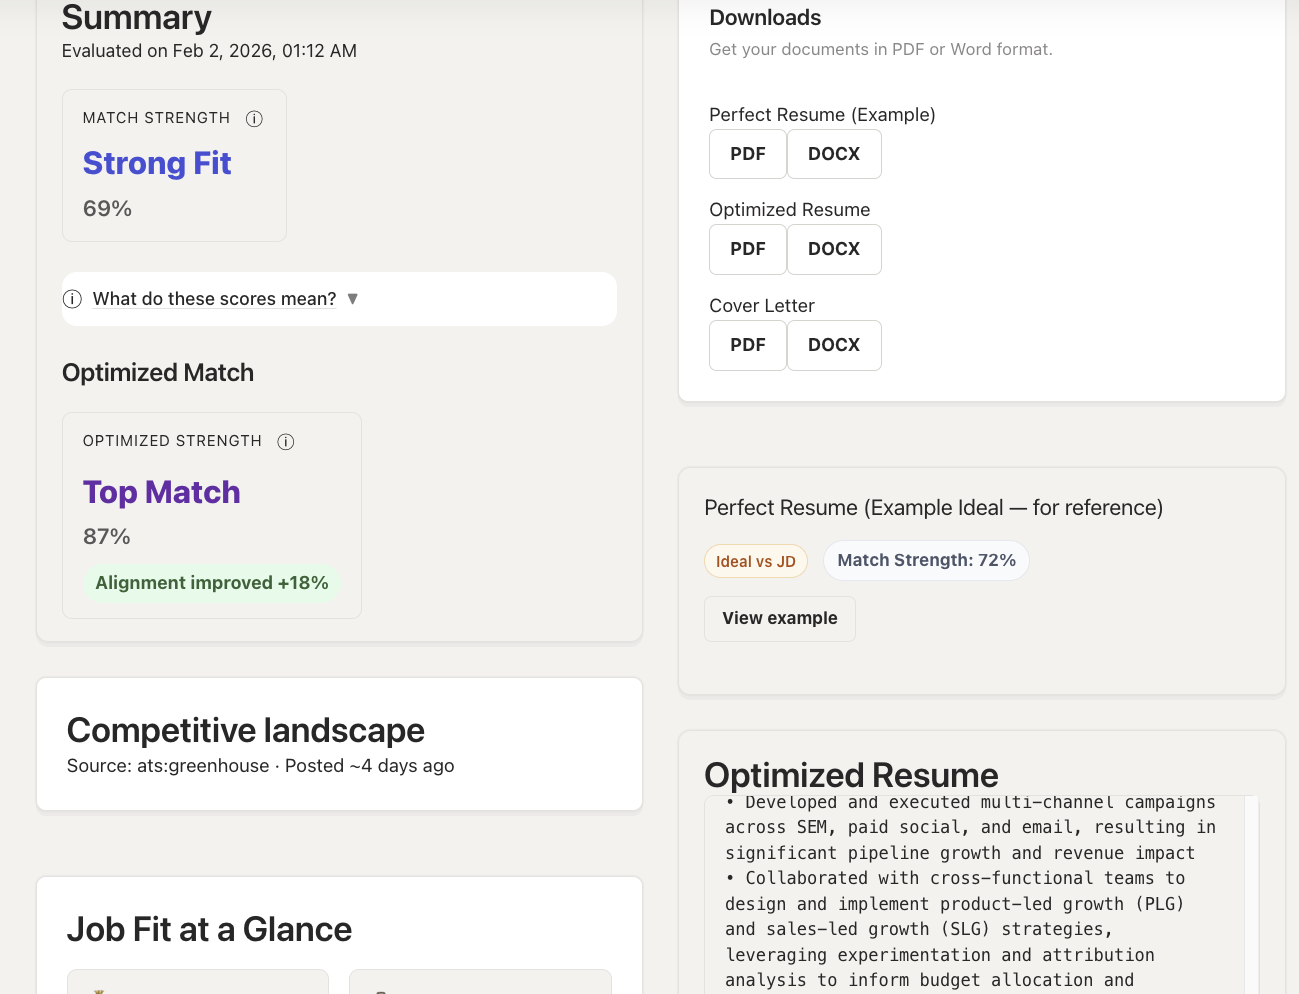The width and height of the screenshot is (1299, 994).
Task: Download Perfect Resume as DOCX
Action: click(x=834, y=153)
